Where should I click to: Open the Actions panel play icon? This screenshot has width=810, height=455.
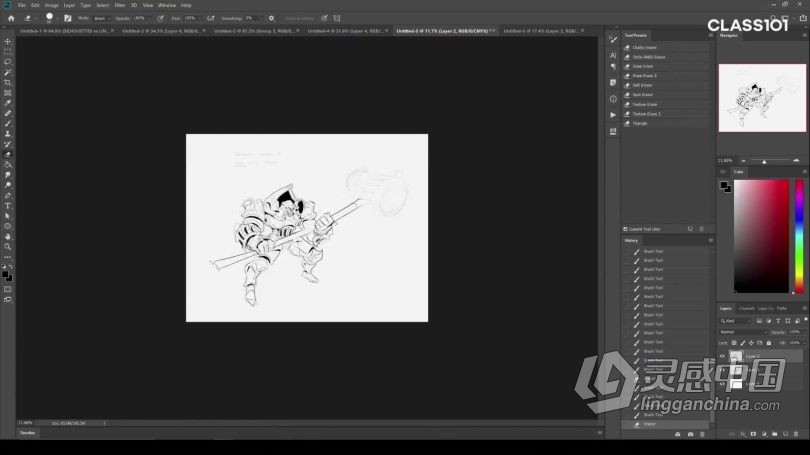[613, 115]
